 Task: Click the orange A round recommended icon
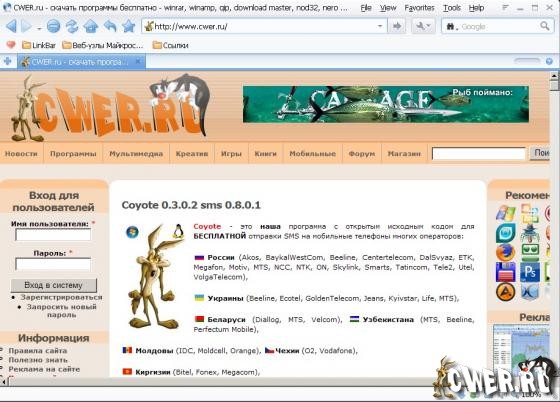[x=506, y=292]
